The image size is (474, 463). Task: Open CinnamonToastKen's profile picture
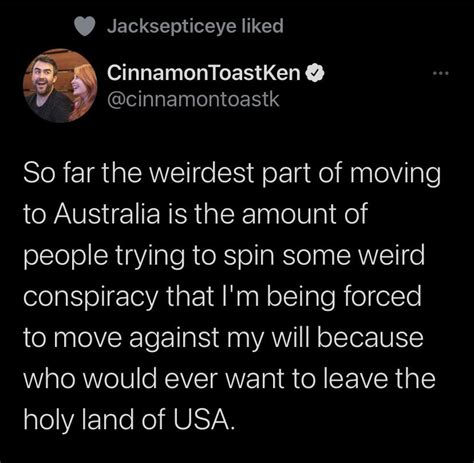[60, 86]
